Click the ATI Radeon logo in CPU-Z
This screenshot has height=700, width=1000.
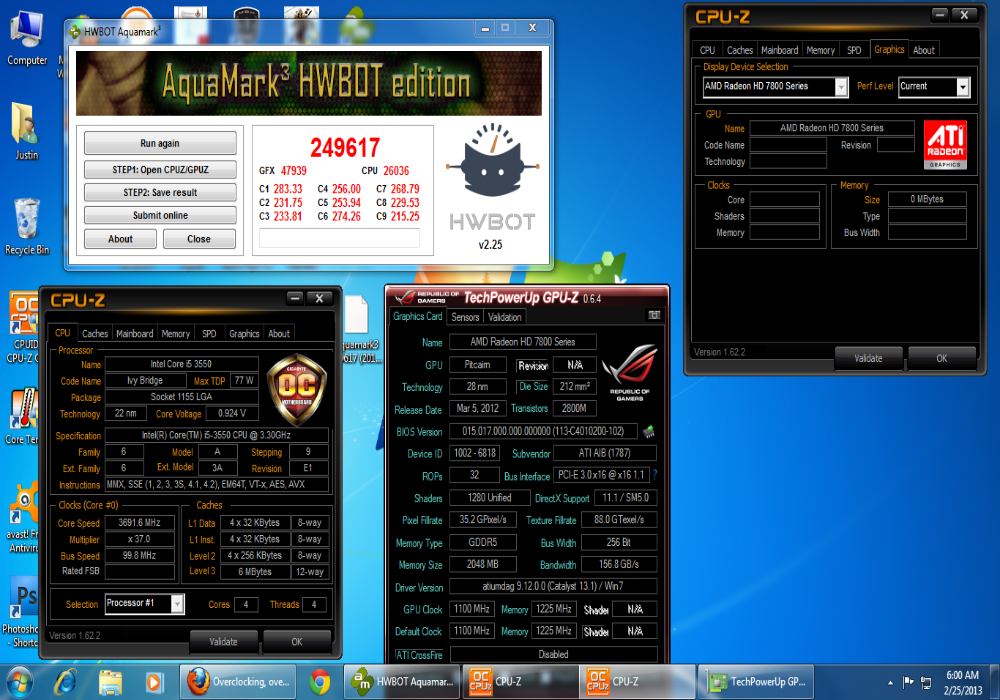pyautogui.click(x=945, y=145)
